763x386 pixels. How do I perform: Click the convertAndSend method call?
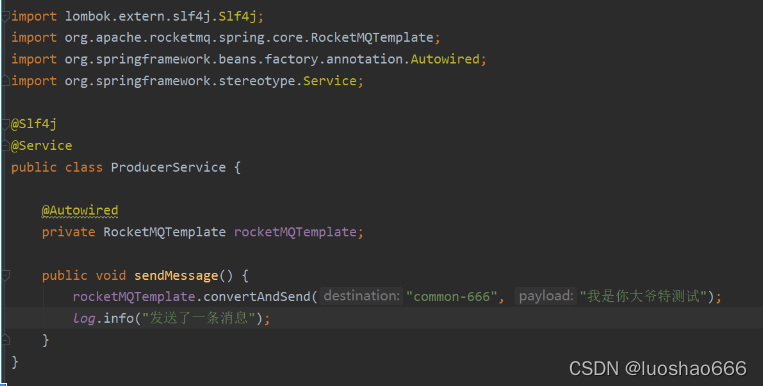click(x=256, y=296)
